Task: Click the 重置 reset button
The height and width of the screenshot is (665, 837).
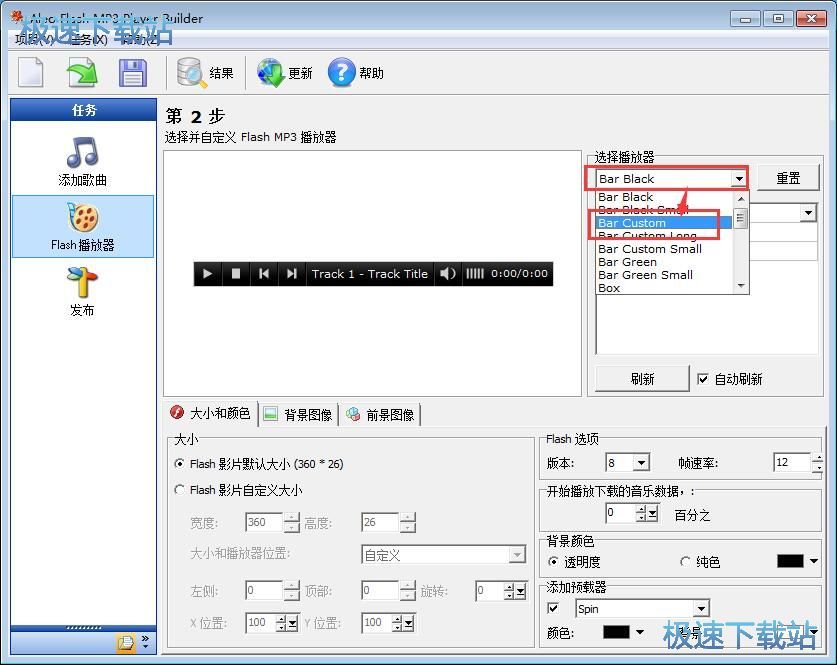Action: pyautogui.click(x=788, y=178)
